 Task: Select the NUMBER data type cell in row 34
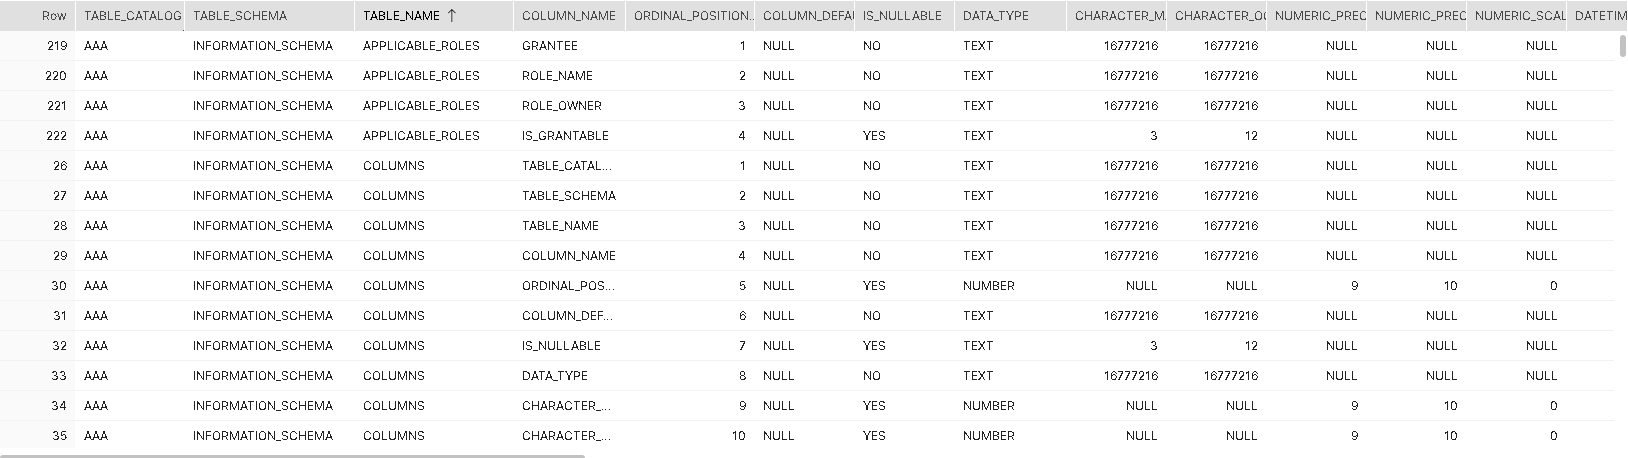click(x=988, y=406)
